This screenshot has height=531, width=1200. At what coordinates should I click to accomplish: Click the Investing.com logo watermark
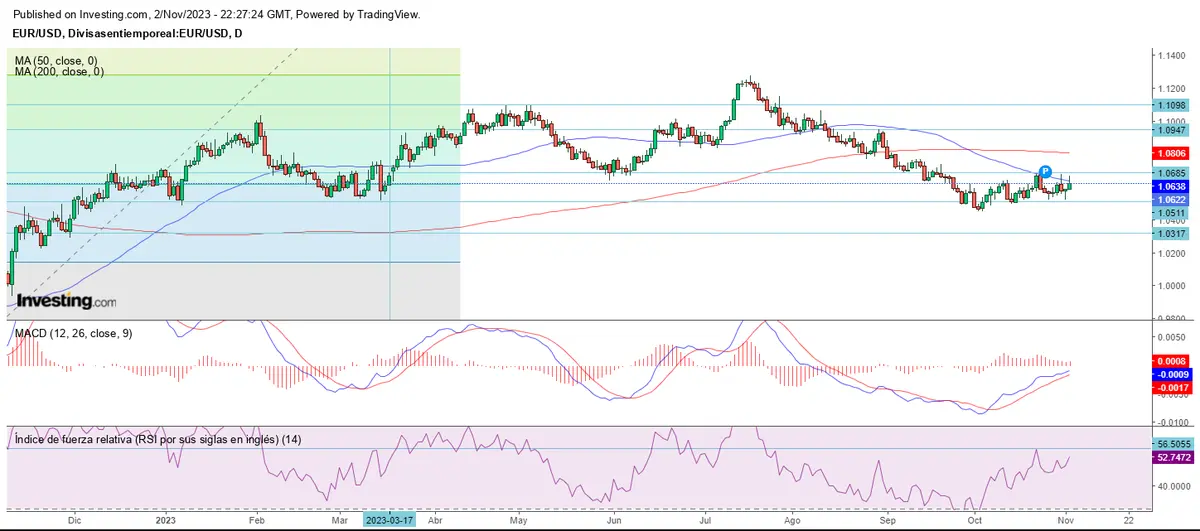point(66,300)
